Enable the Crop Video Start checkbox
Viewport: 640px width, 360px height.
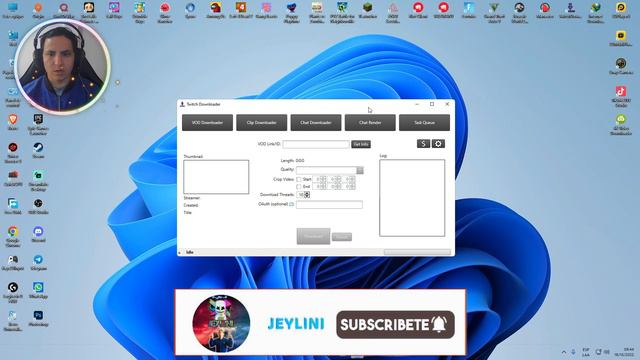(299, 179)
